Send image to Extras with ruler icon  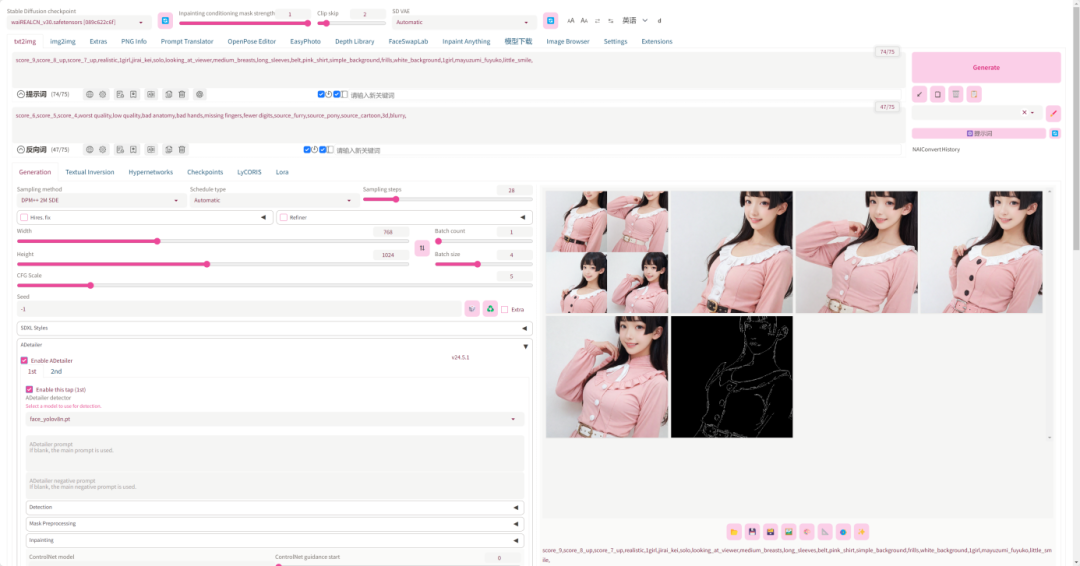pyautogui.click(x=825, y=532)
